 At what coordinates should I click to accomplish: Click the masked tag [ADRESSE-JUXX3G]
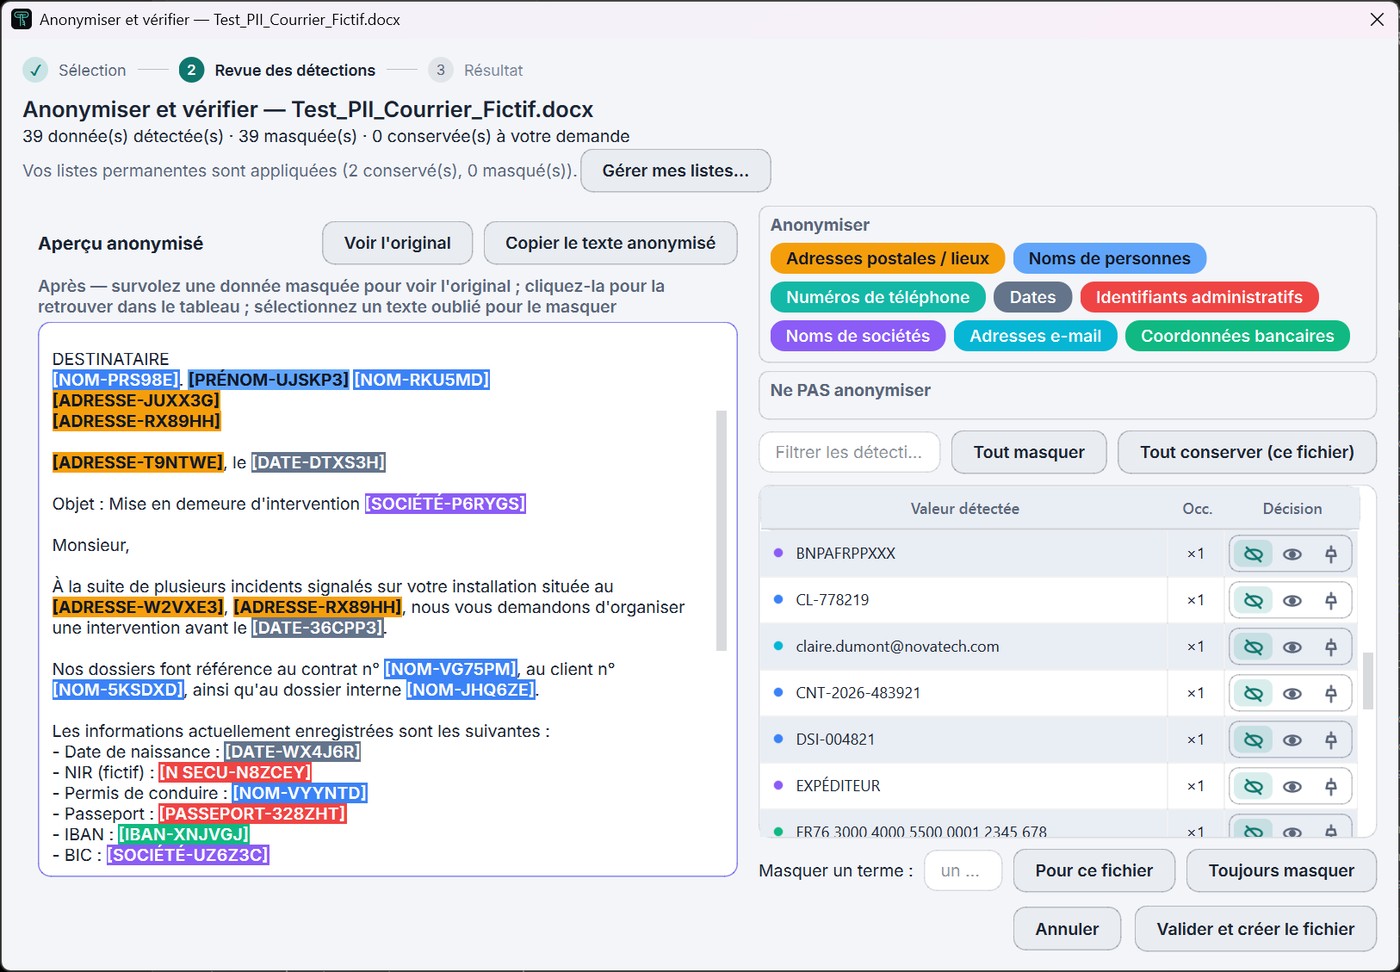pyautogui.click(x=136, y=400)
